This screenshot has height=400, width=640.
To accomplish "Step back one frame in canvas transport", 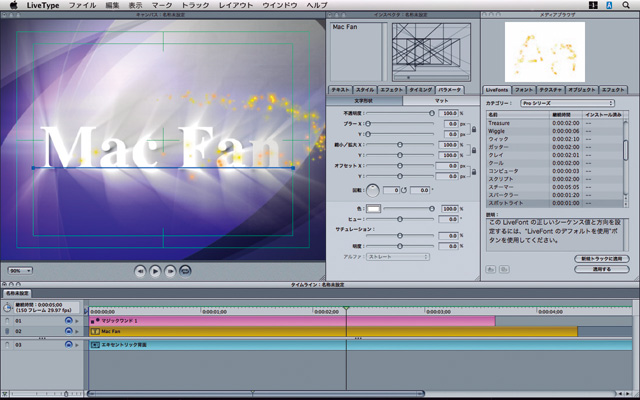I will coord(140,271).
